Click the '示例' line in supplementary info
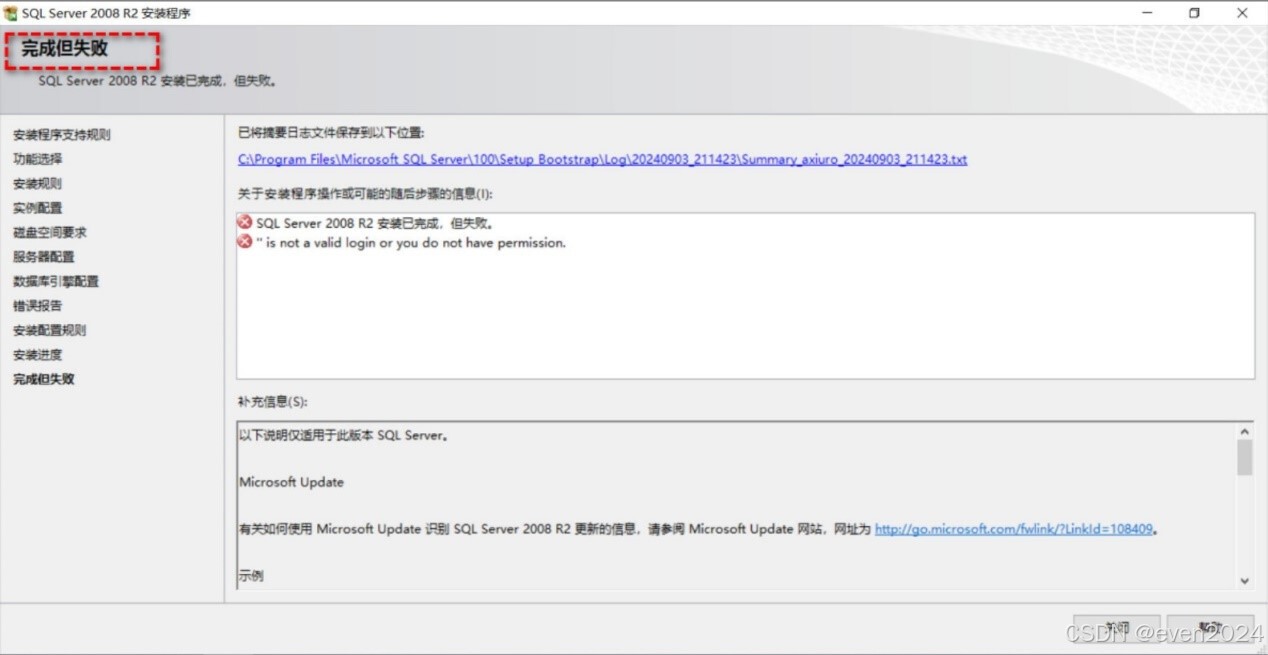Viewport: 1268px width, 655px height. pos(251,576)
